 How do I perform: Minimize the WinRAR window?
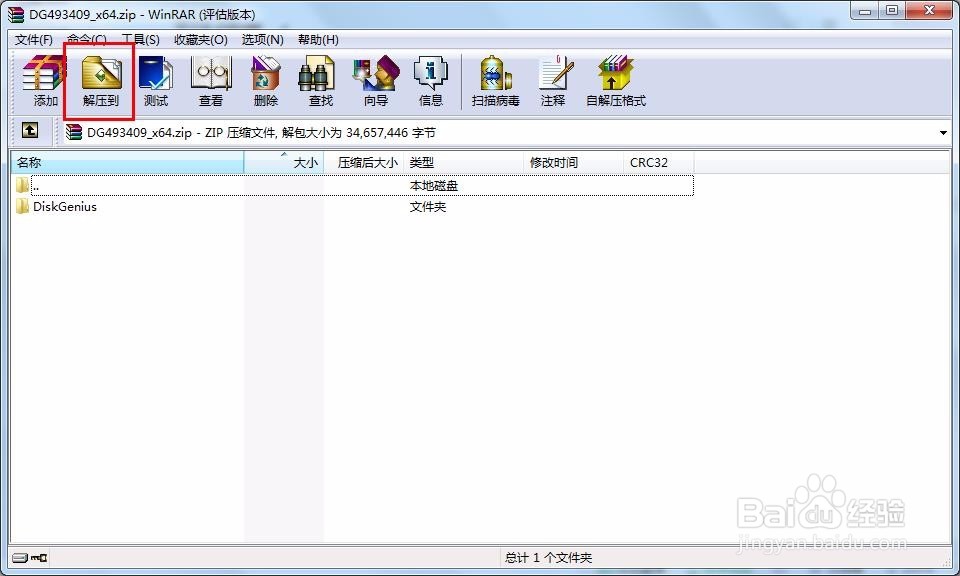865,10
